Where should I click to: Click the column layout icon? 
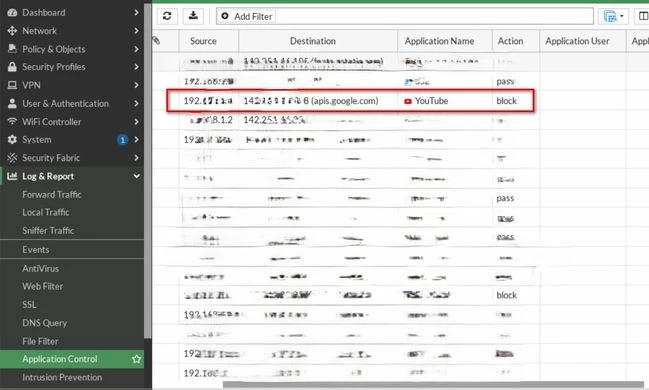pyautogui.click(x=643, y=16)
